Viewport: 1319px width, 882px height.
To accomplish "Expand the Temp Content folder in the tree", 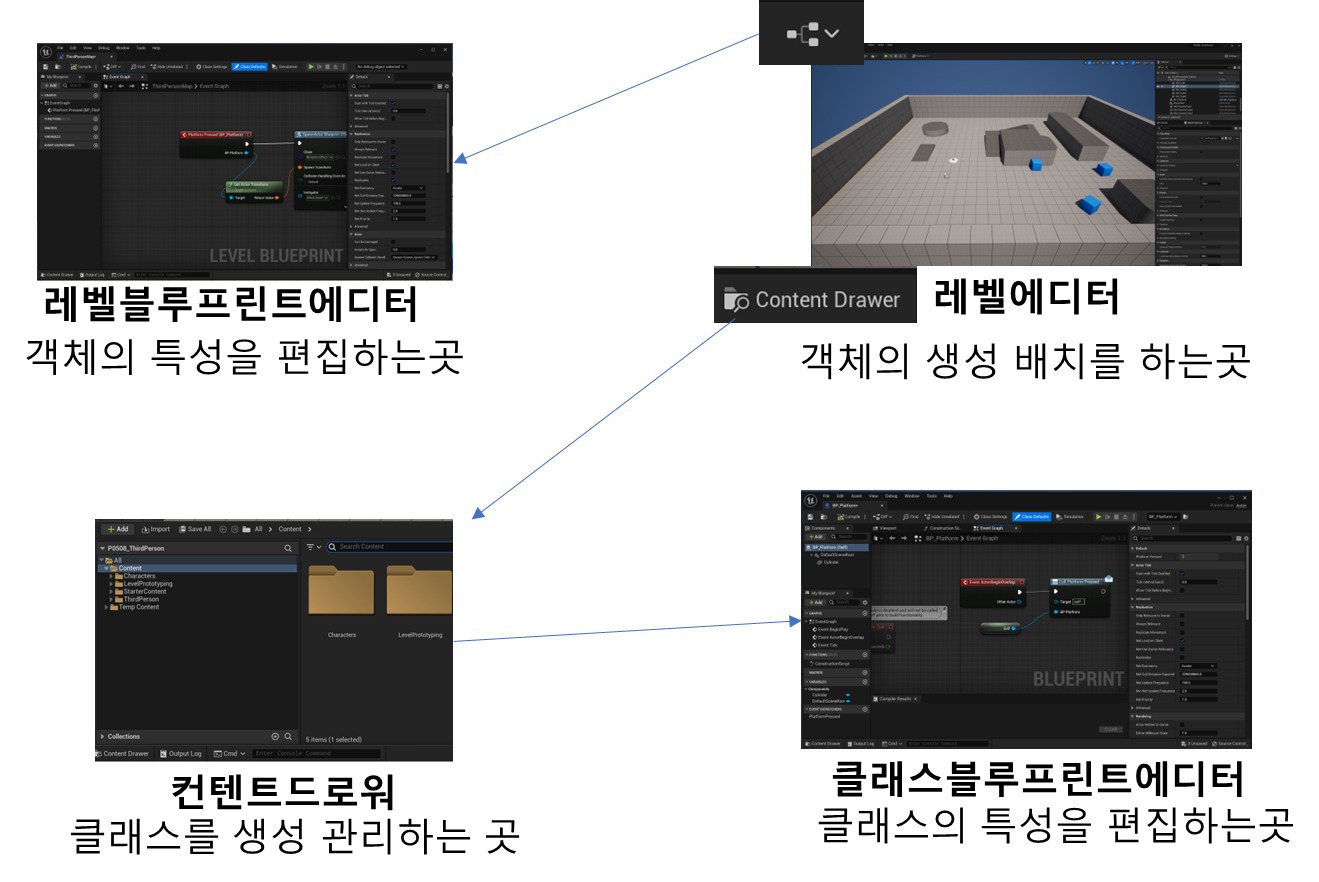I will click(x=106, y=607).
